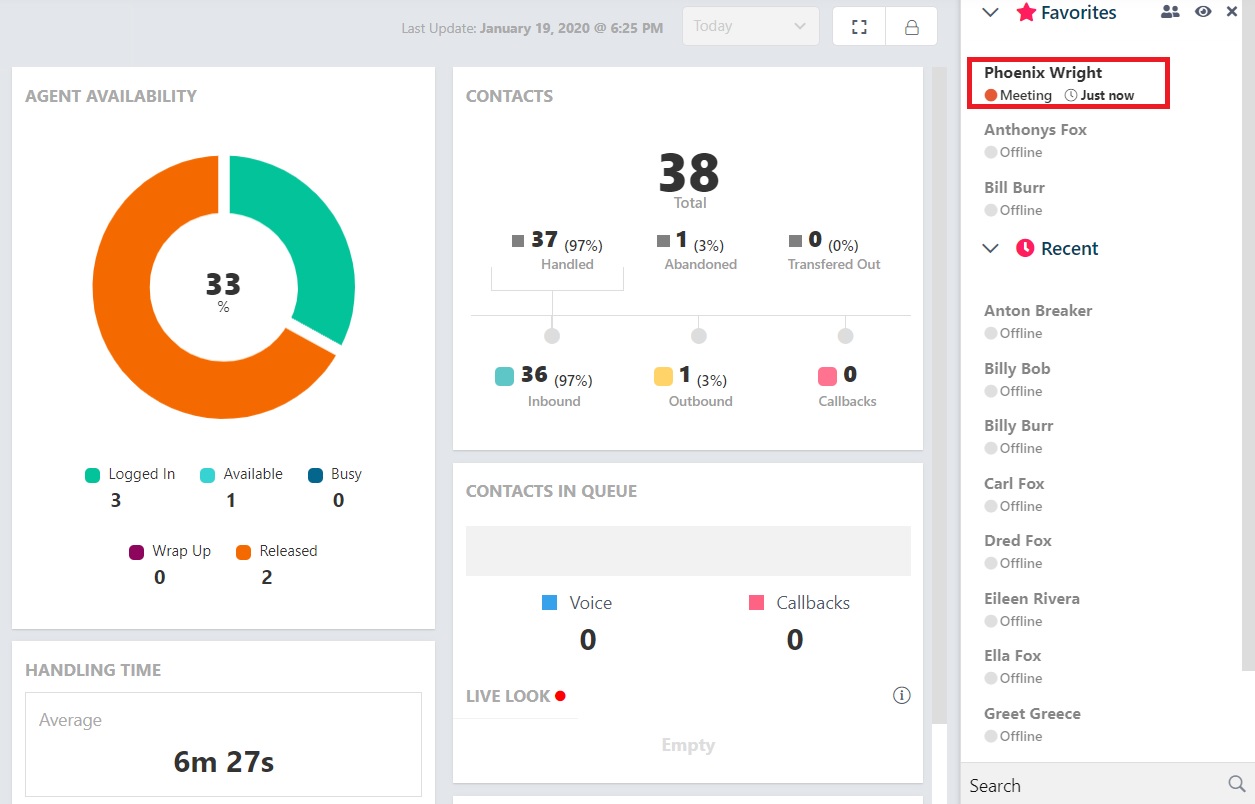
Task: Click the LIVE LOOK label
Action: [508, 696]
